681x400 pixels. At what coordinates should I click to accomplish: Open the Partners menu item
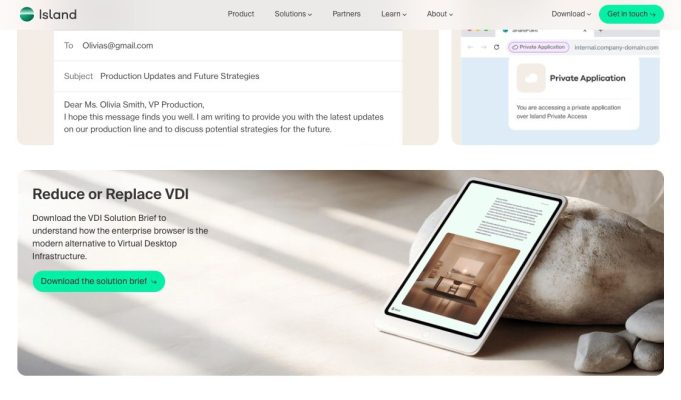click(x=346, y=14)
